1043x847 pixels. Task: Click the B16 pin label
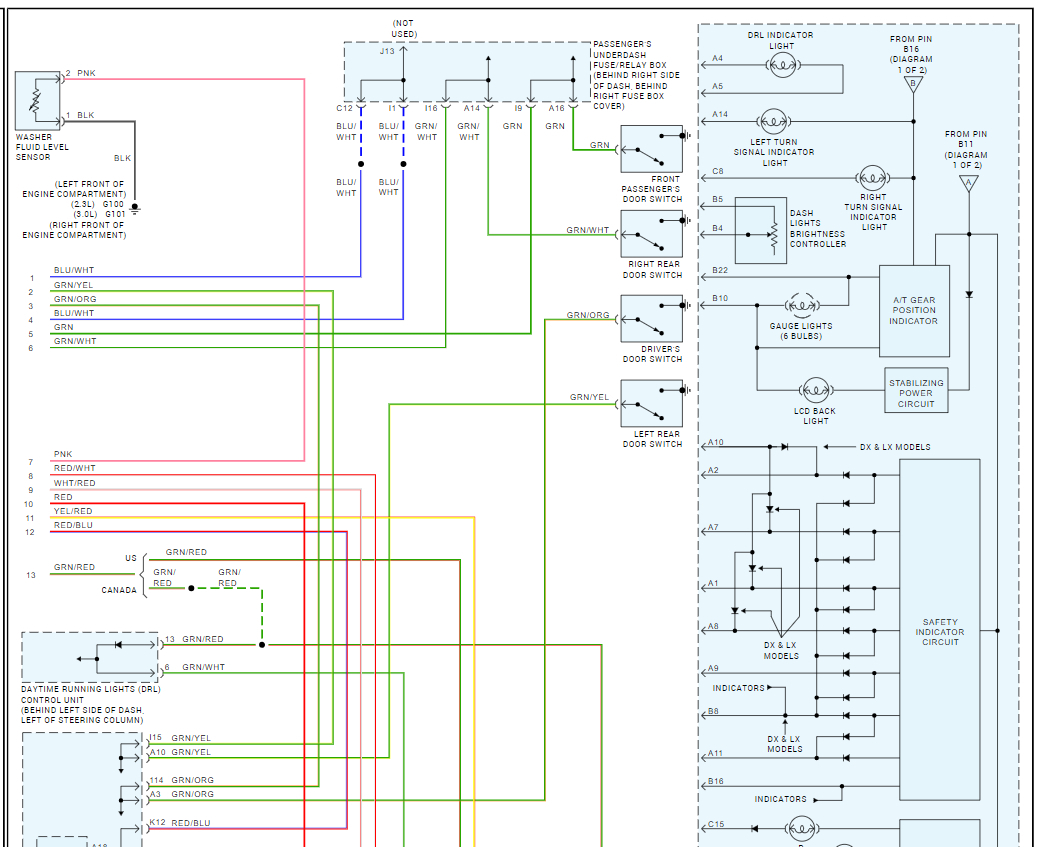click(716, 781)
